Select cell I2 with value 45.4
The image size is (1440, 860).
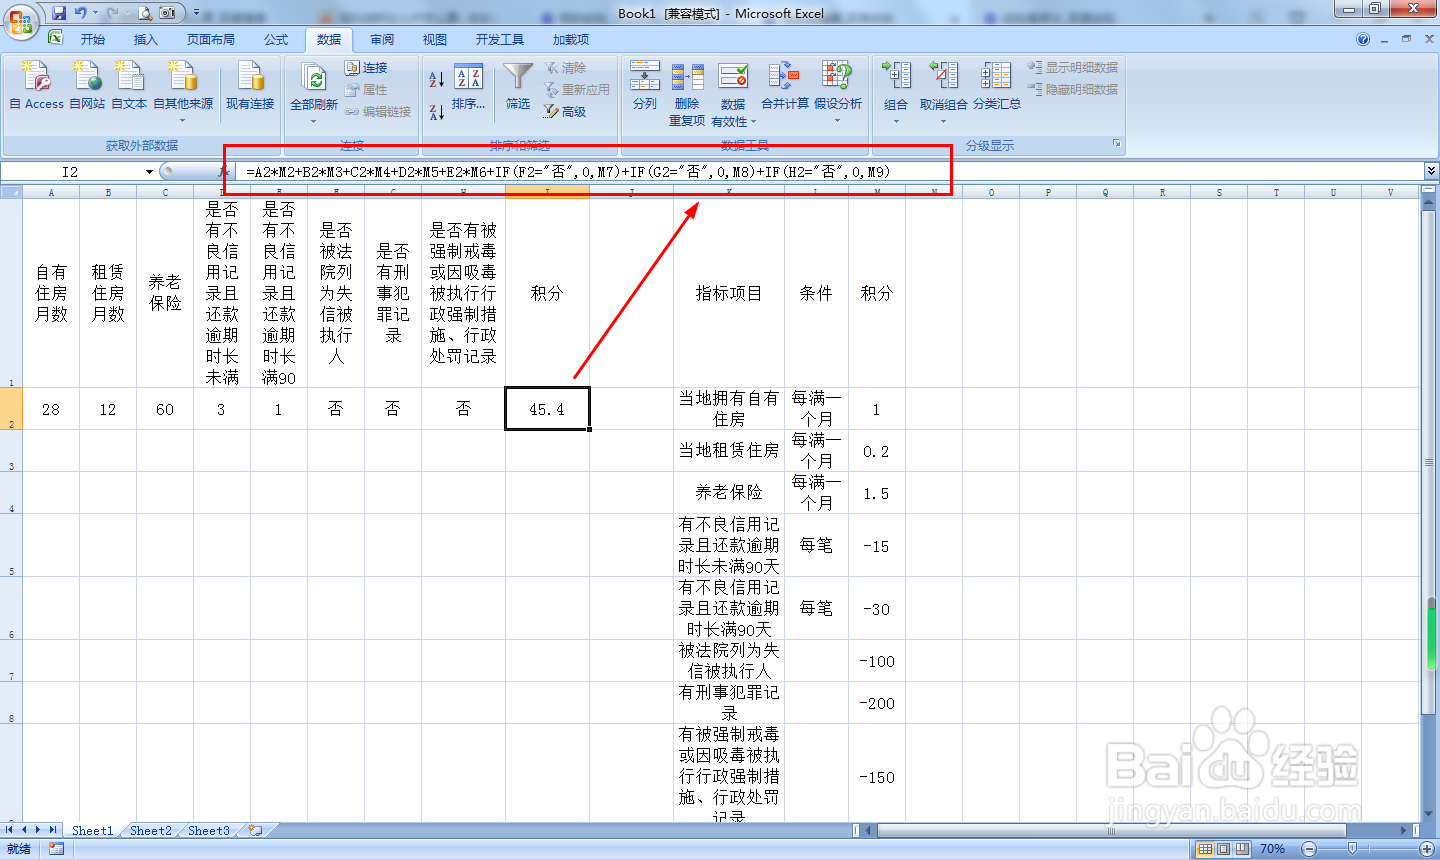547,409
